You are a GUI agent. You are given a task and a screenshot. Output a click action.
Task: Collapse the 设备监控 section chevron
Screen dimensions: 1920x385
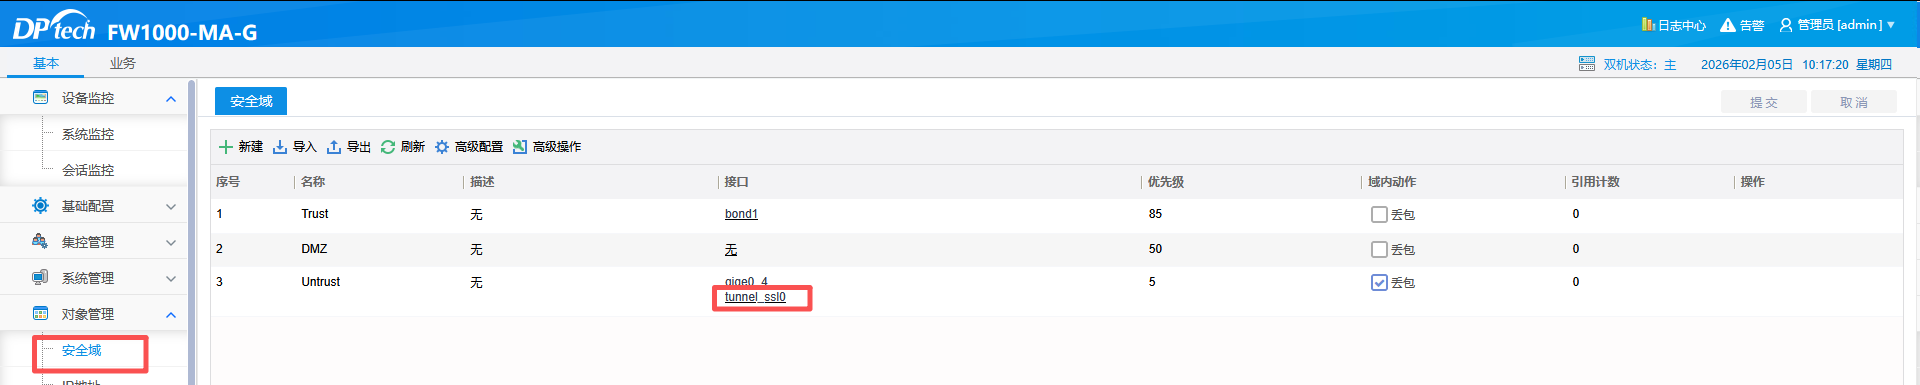[171, 99]
